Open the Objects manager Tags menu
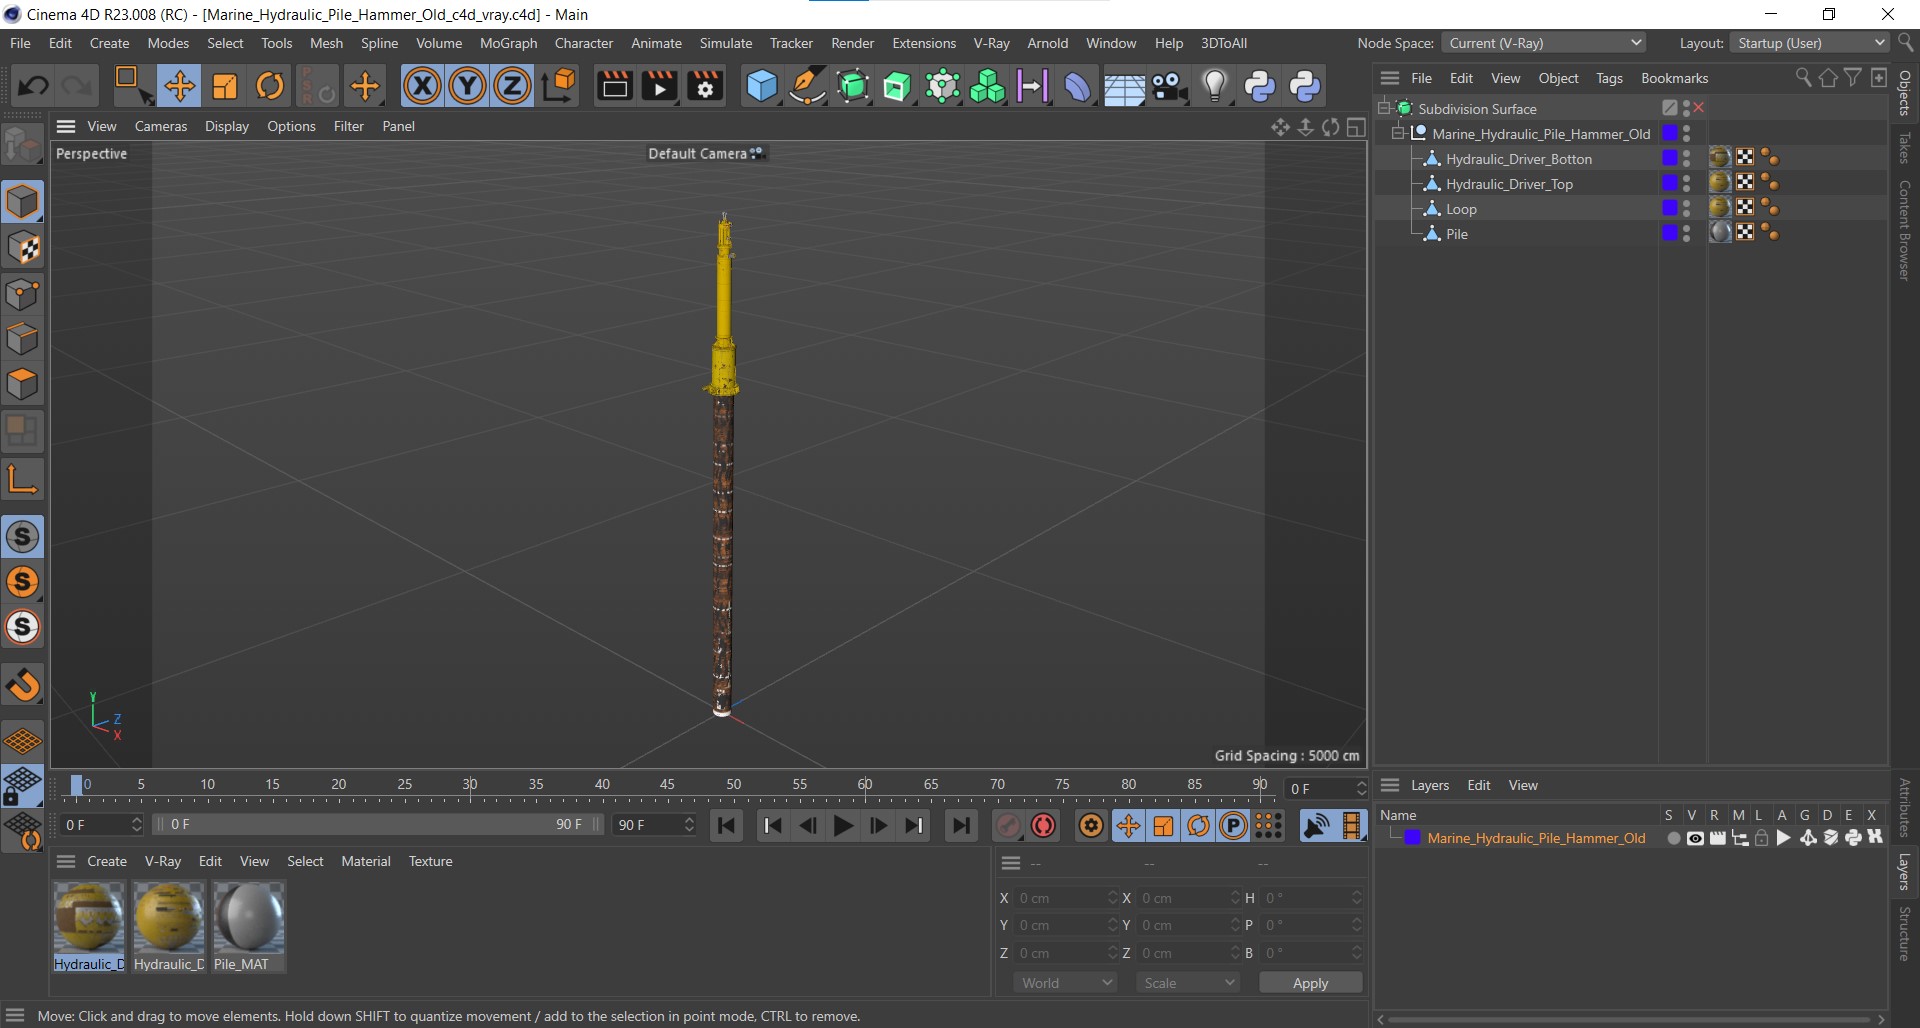Image resolution: width=1920 pixels, height=1028 pixels. 1609,78
